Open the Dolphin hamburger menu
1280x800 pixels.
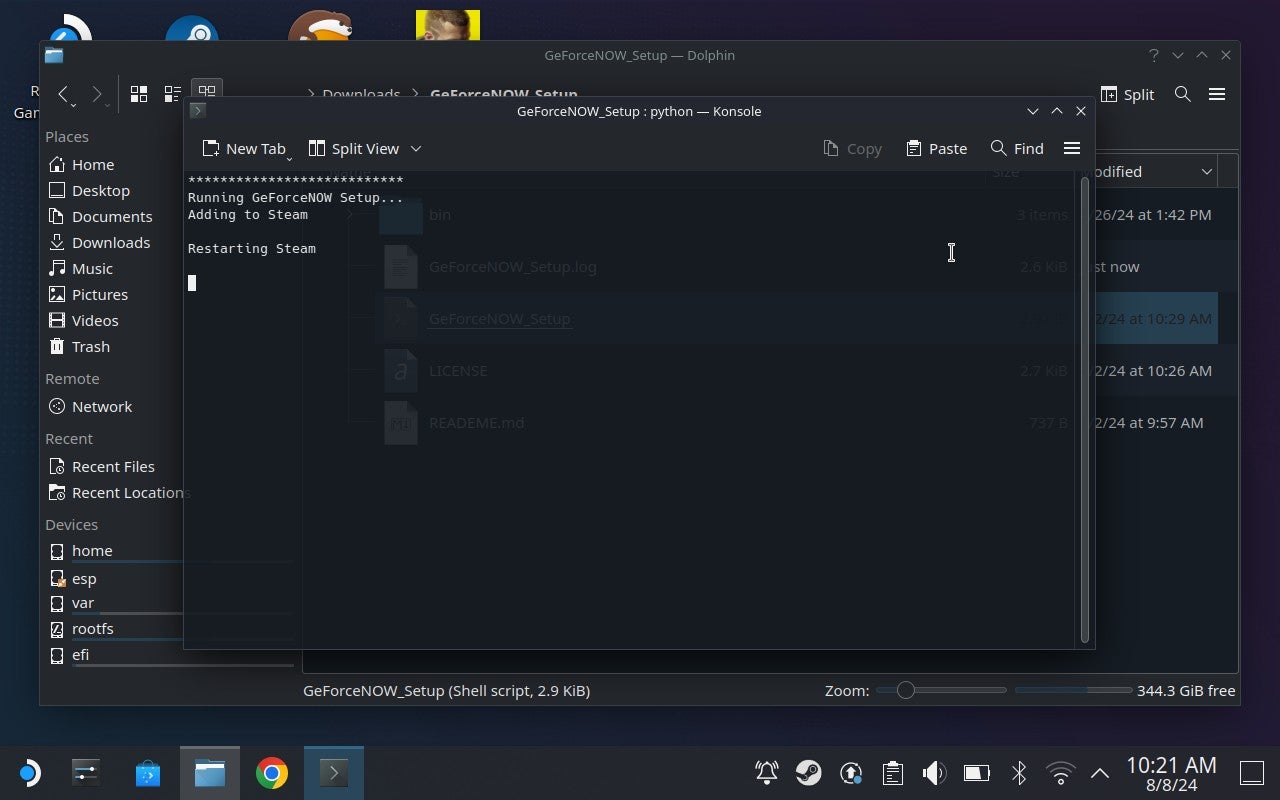pyautogui.click(x=1217, y=94)
